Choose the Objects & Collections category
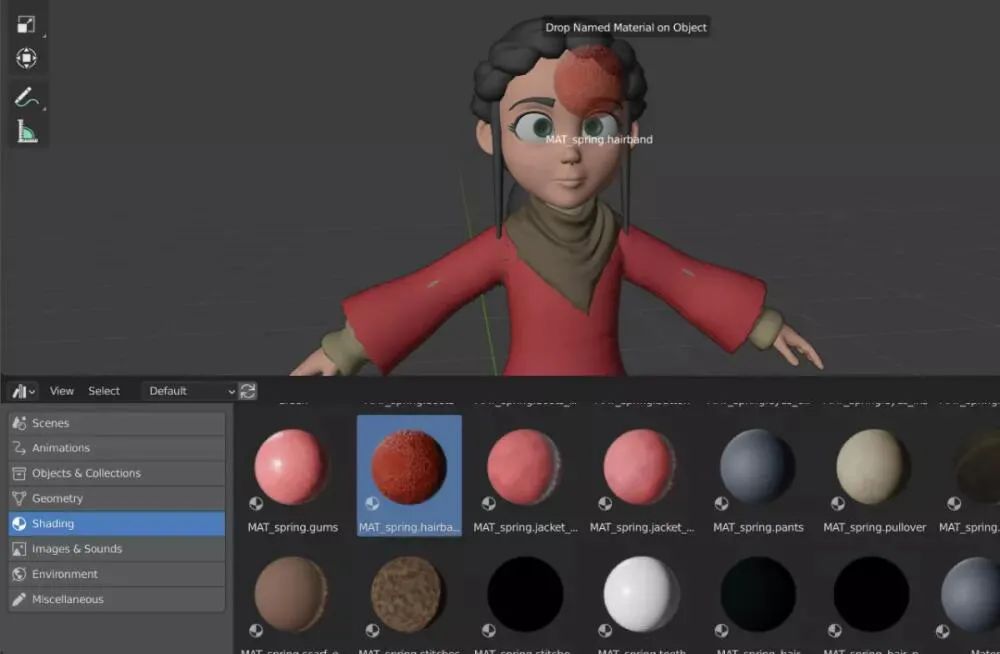The image size is (1000, 654). (x=116, y=473)
